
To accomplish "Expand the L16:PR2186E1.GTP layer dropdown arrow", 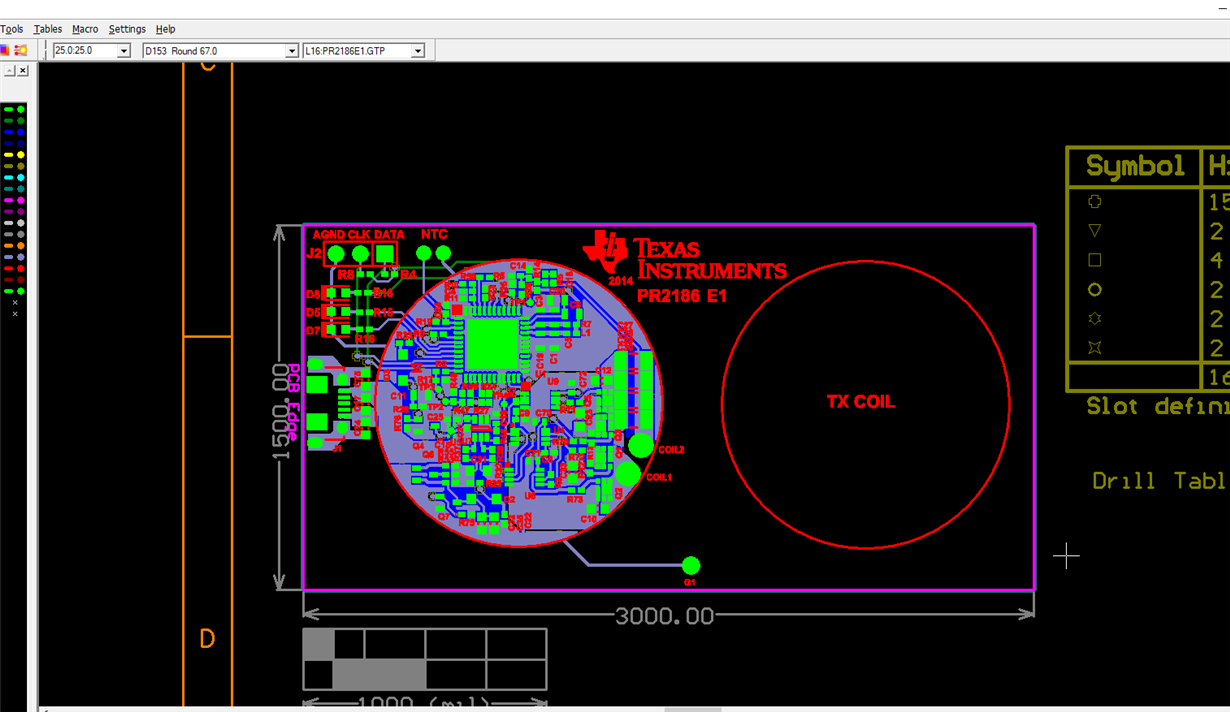I will tap(418, 50).
